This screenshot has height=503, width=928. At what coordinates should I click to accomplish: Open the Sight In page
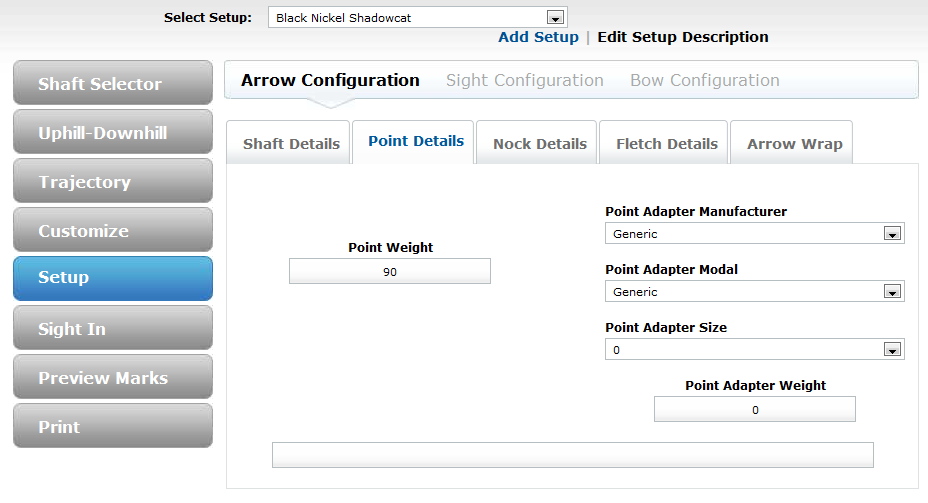pos(113,329)
